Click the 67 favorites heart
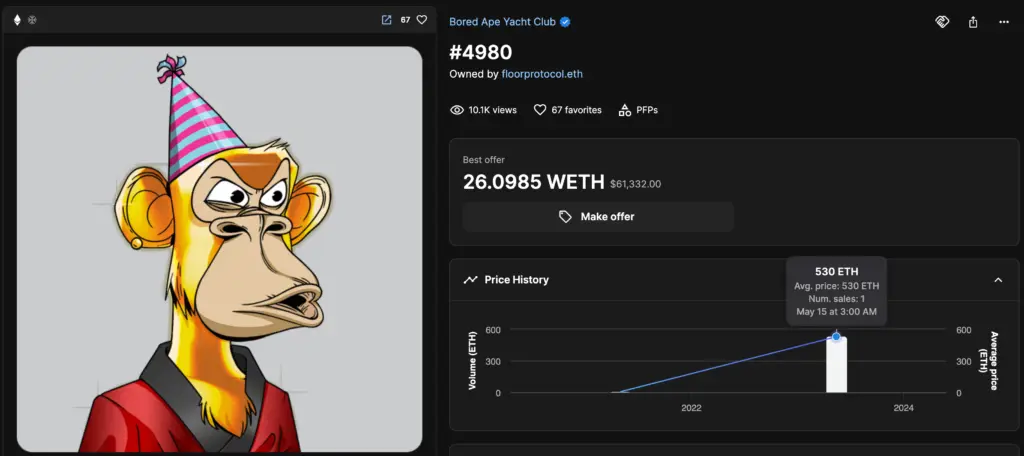 point(539,110)
